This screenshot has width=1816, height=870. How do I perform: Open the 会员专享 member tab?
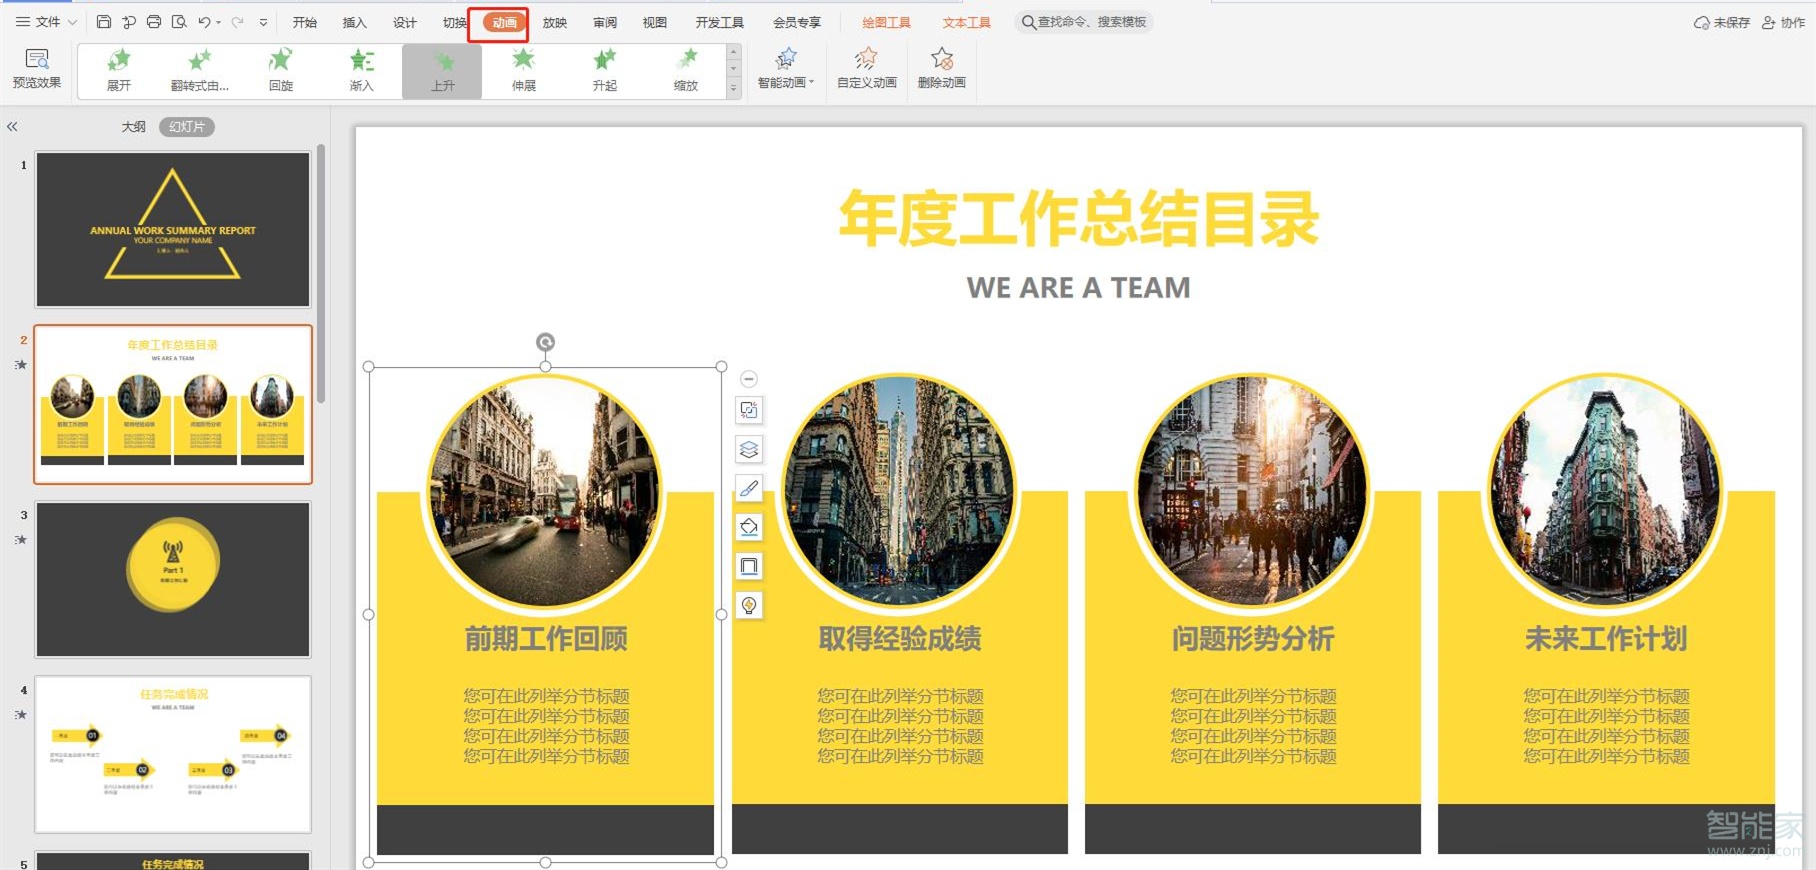pos(797,22)
